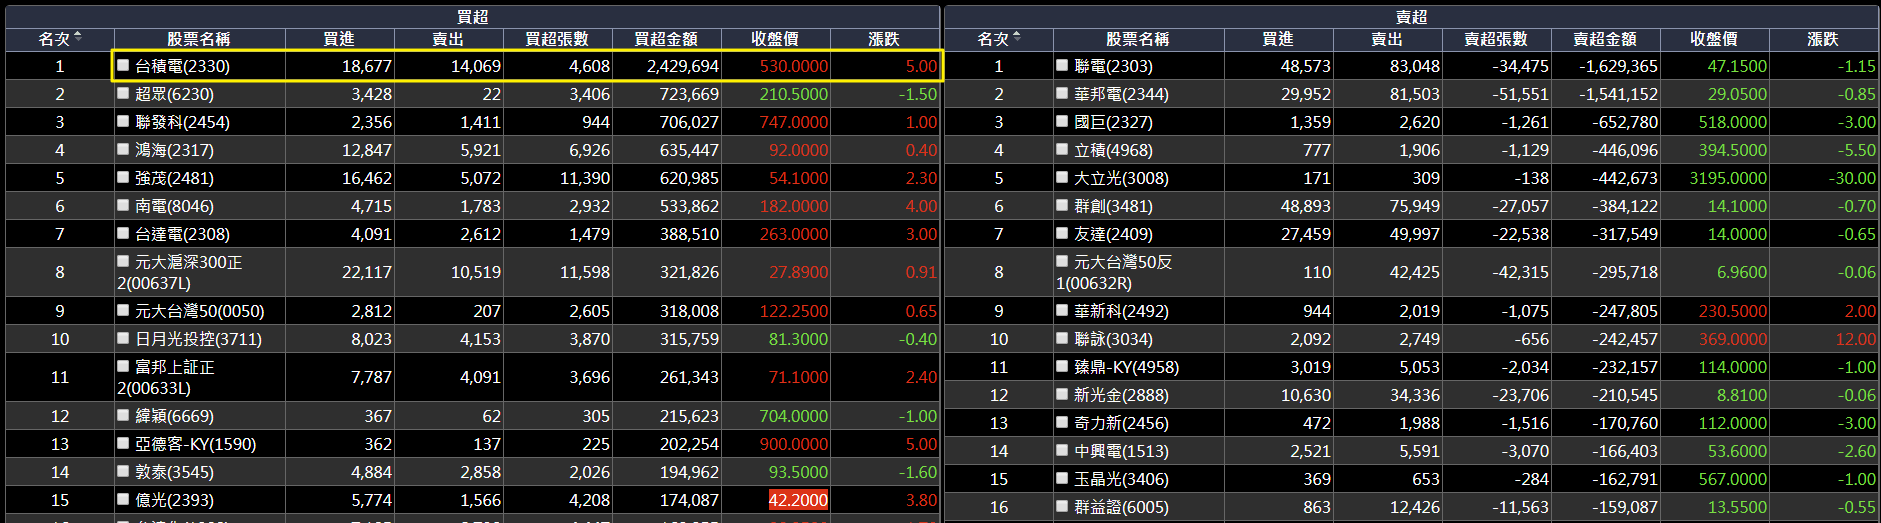1881x523 pixels.
Task: Tick the checkbox for 日月光投控(3711)
Action: coord(123,338)
